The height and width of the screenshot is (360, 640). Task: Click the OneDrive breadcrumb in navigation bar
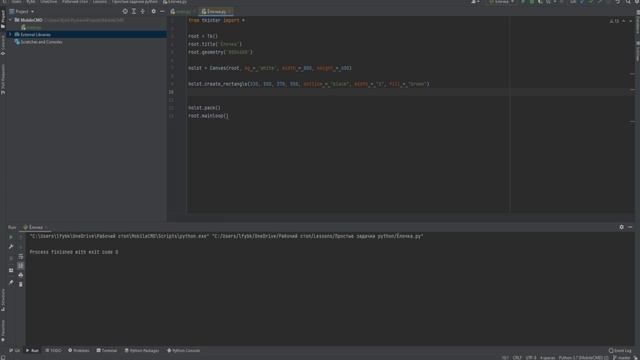click(x=49, y=2)
